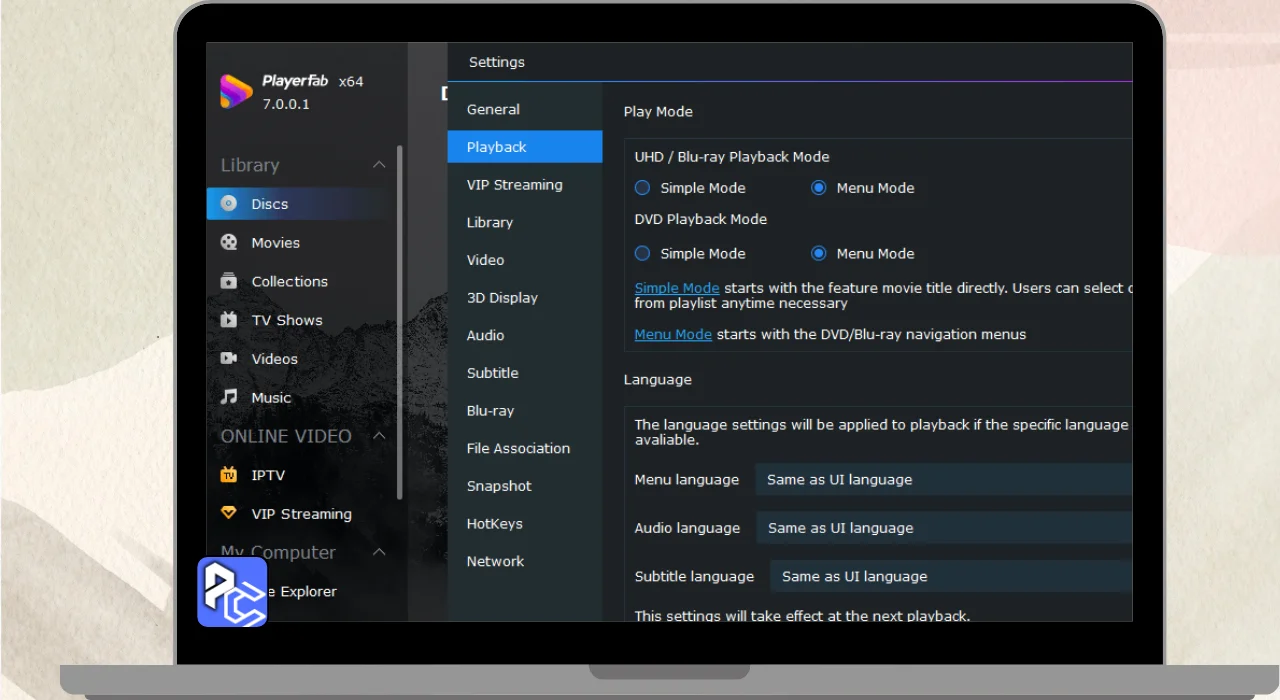Click the sidebar vertical scrollbar
Viewport: 1280px width, 700px height.
pyautogui.click(x=400, y=320)
